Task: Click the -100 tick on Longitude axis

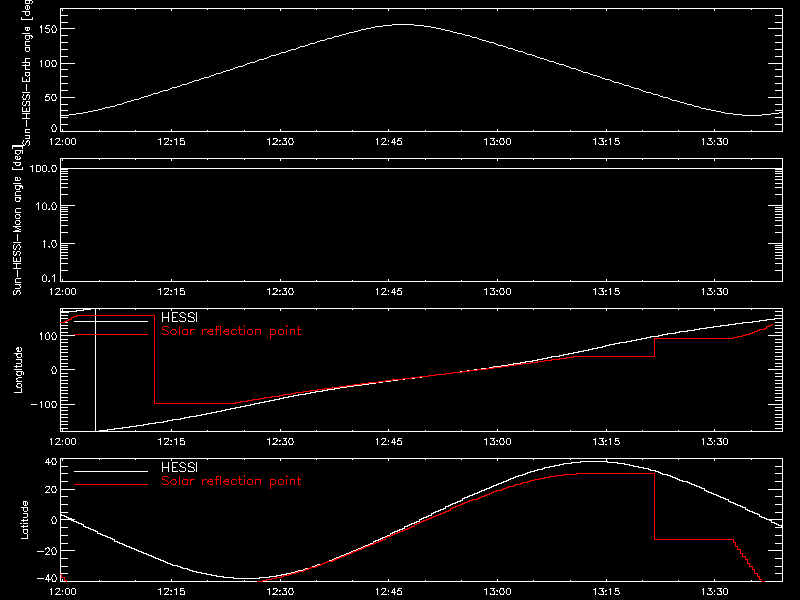Action: pos(44,404)
